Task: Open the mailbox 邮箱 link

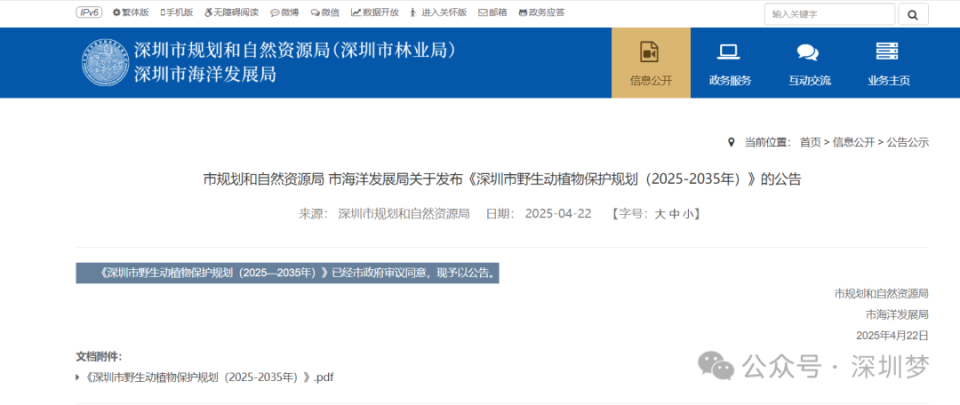Action: click(x=492, y=12)
